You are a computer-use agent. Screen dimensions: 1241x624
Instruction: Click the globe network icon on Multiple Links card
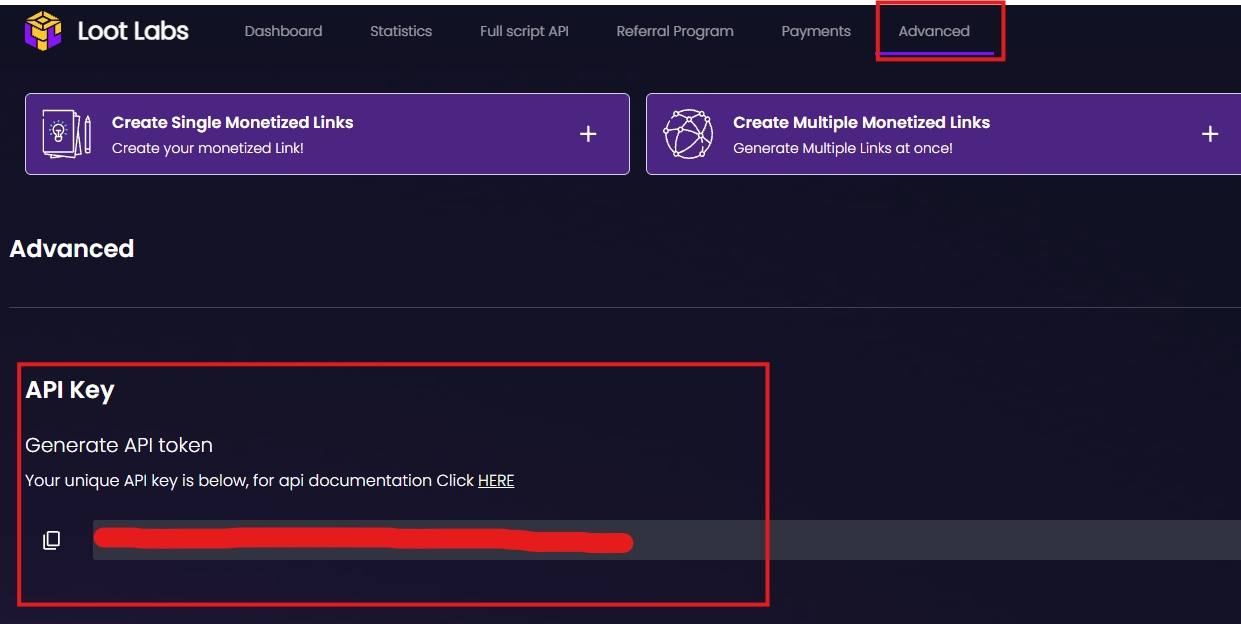tap(689, 134)
